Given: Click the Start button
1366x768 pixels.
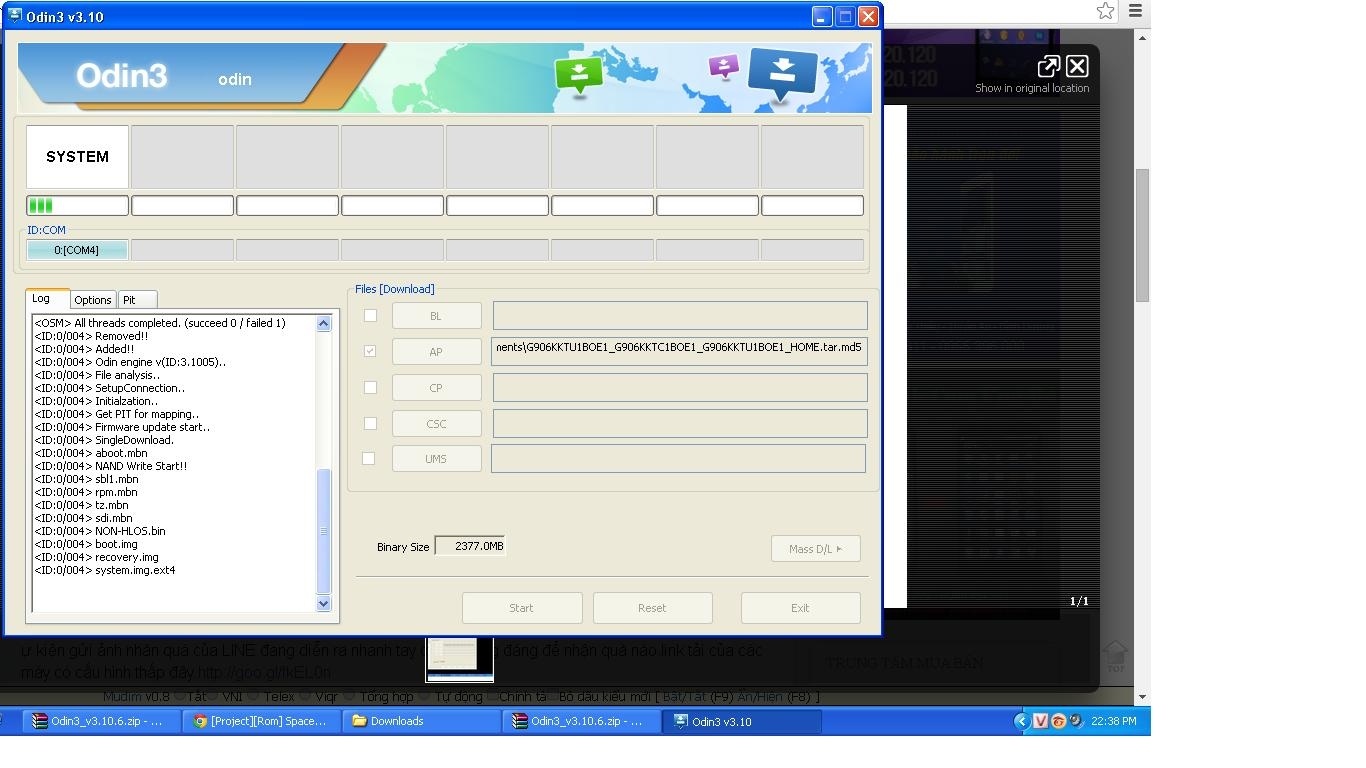Looking at the screenshot, I should point(522,608).
